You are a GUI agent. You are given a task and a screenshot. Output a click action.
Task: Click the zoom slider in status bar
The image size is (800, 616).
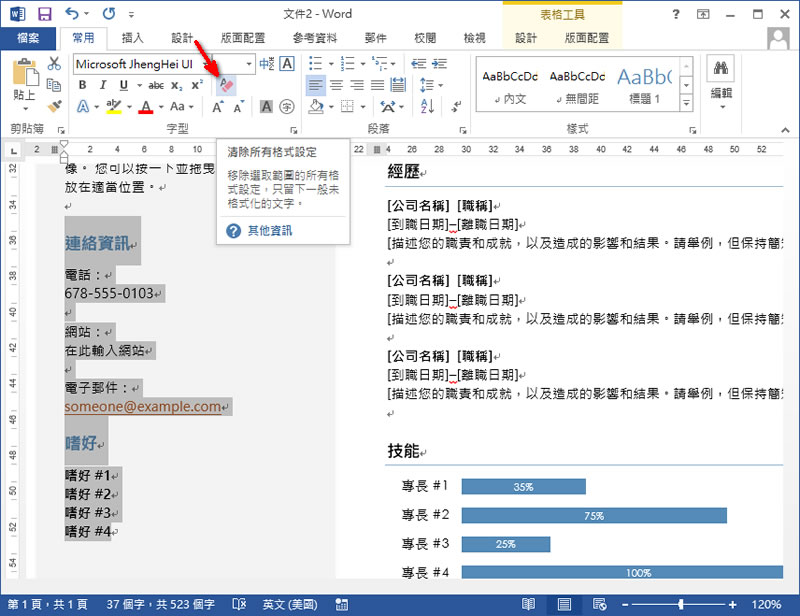pos(681,605)
